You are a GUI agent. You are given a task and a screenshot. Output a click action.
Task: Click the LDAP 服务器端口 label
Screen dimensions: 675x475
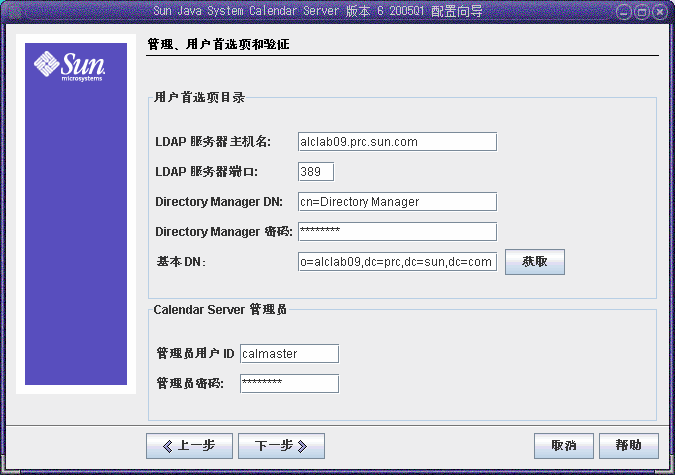click(207, 172)
